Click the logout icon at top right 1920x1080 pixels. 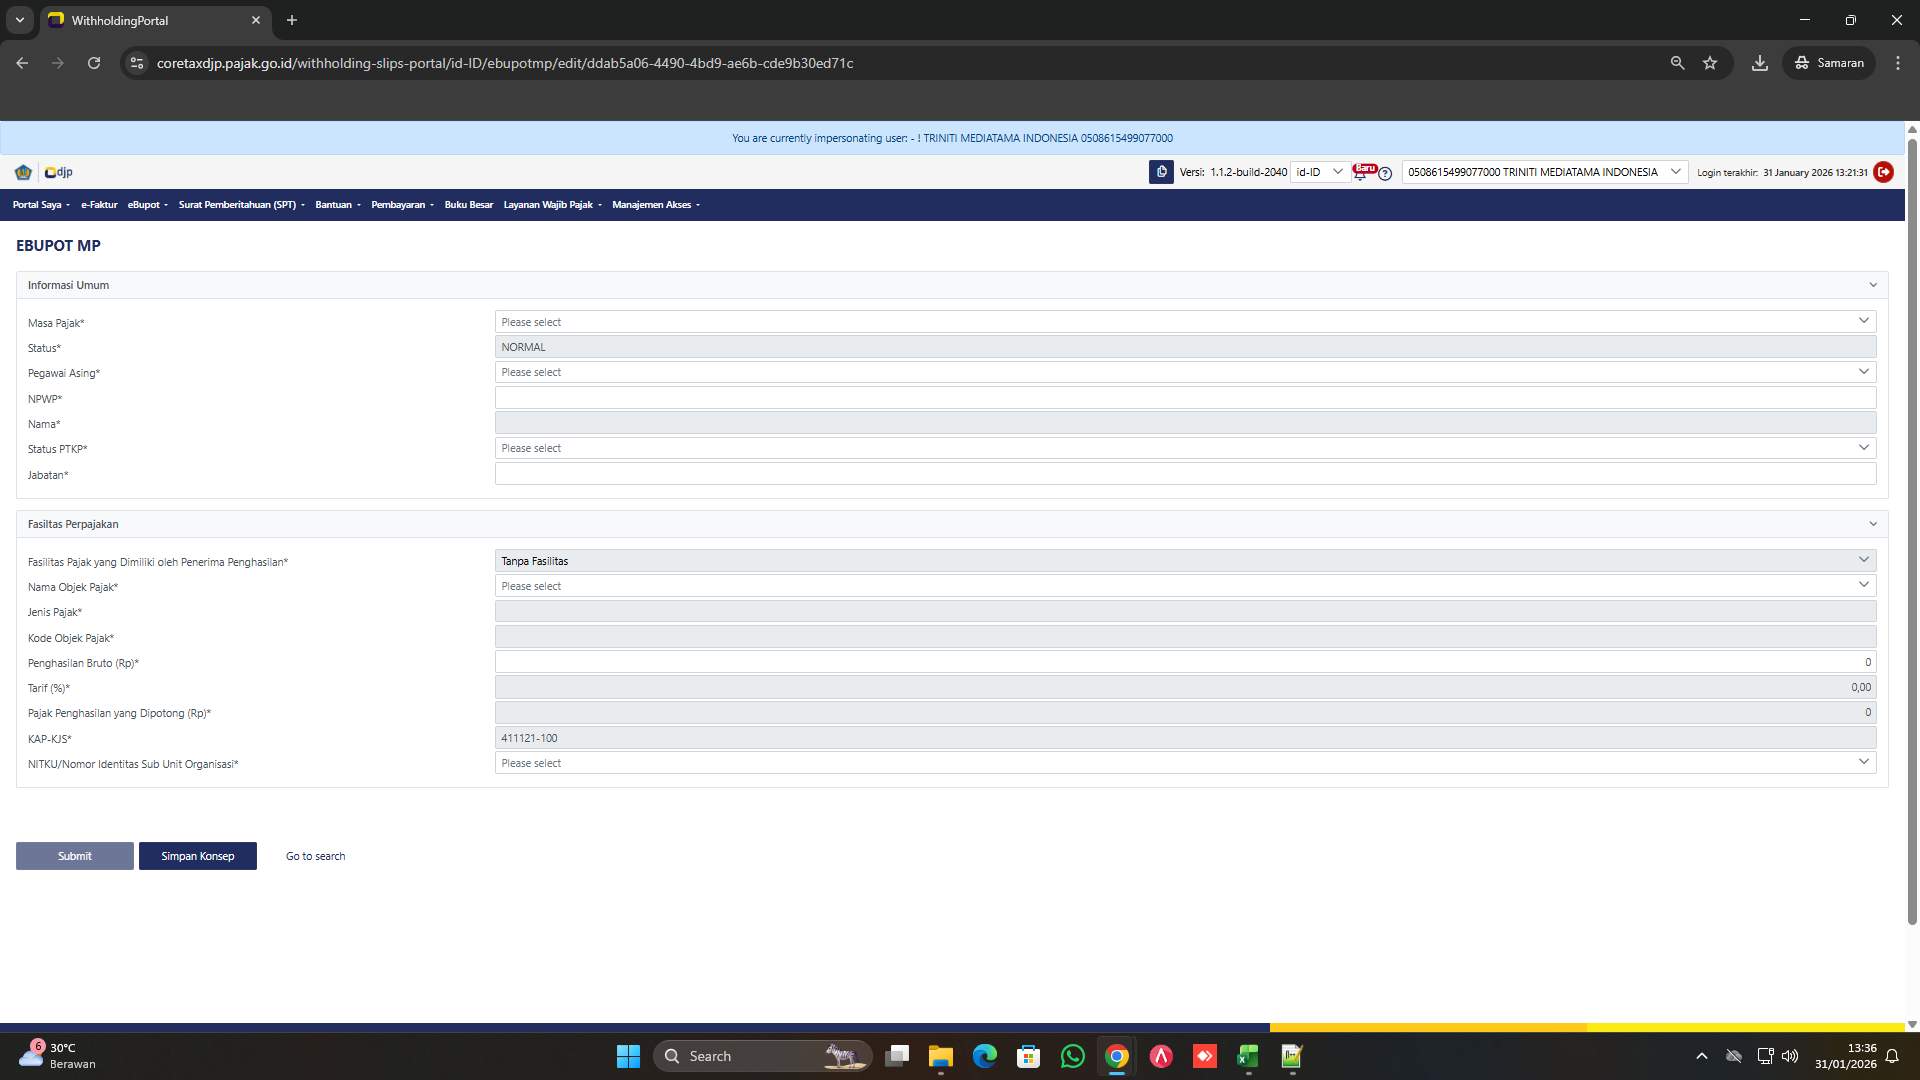[x=1884, y=172]
